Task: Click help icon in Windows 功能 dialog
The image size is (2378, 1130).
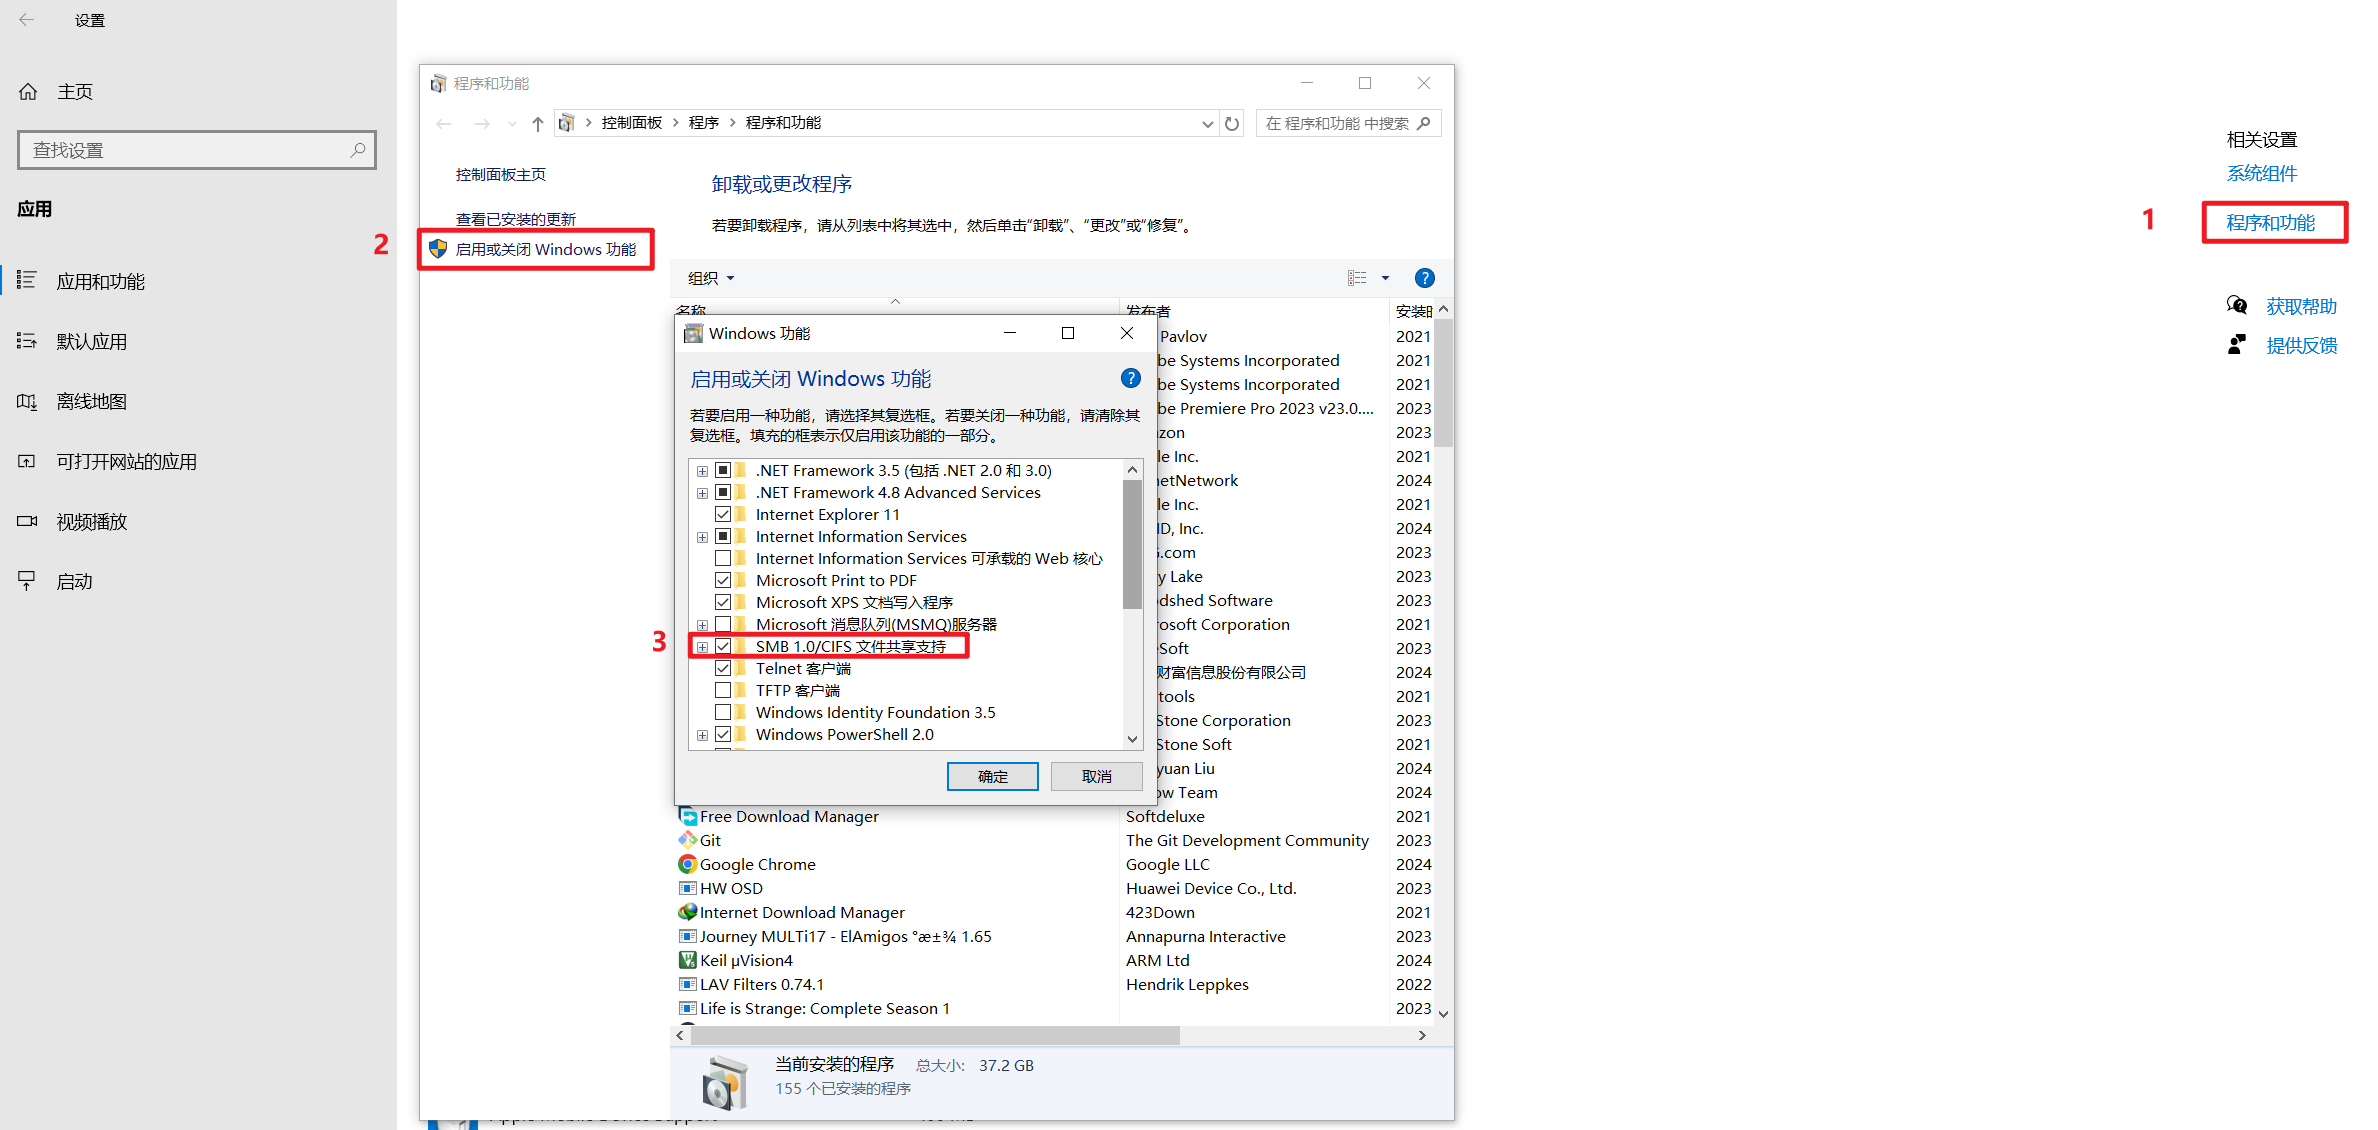Action: coord(1131,378)
